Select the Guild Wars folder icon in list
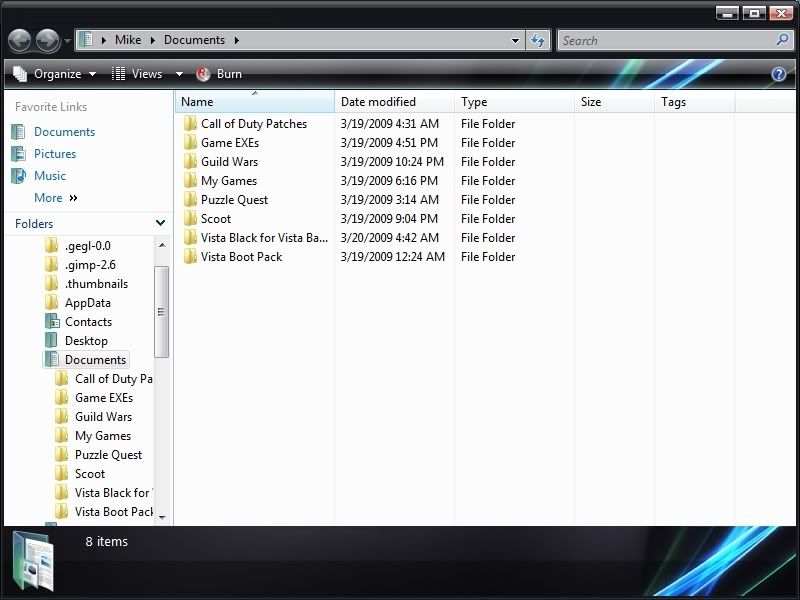This screenshot has height=600, width=800. pyautogui.click(x=190, y=162)
